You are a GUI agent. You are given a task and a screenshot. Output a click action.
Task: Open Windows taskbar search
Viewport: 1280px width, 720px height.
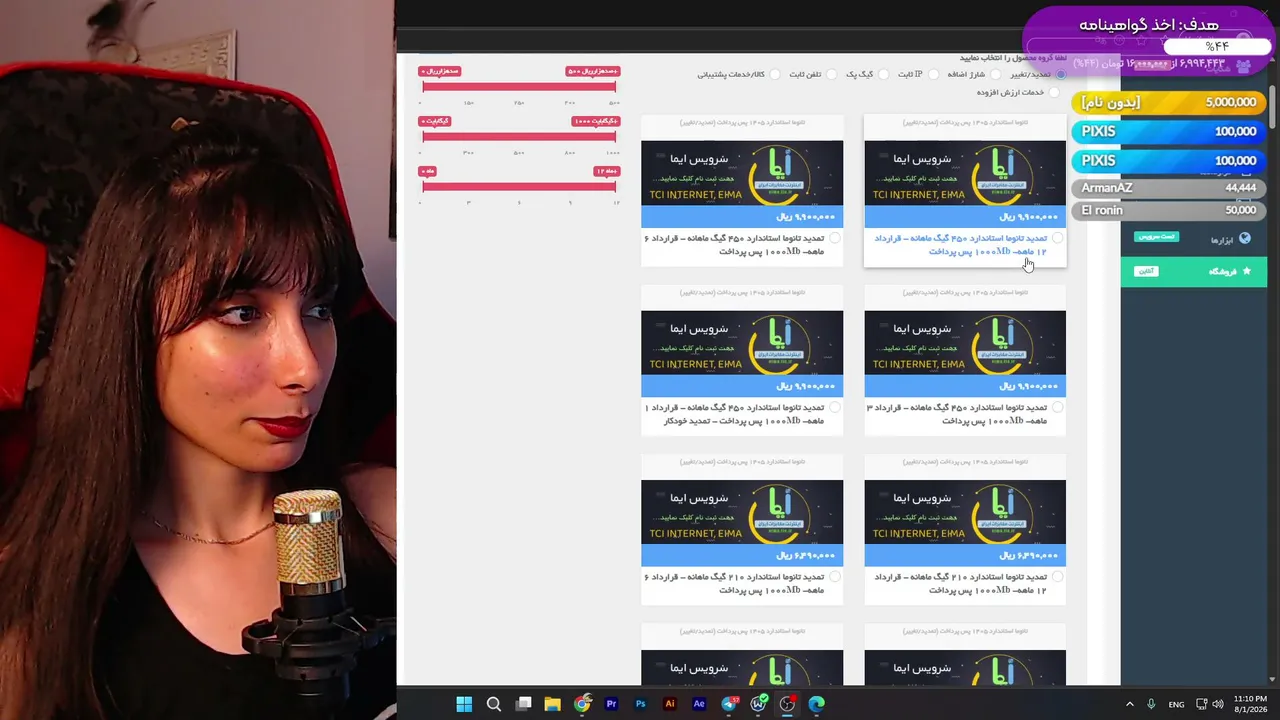pyautogui.click(x=494, y=704)
